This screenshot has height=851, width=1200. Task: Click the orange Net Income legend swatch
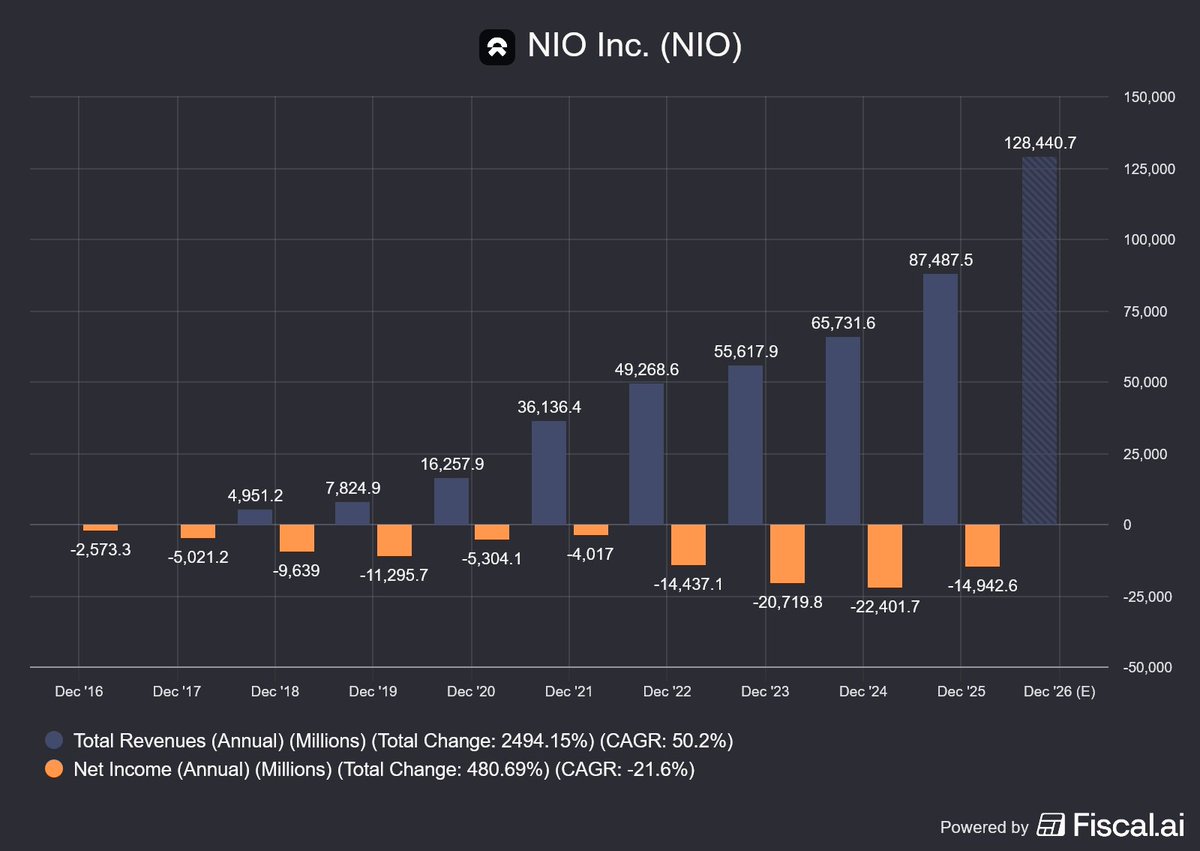pos(54,769)
